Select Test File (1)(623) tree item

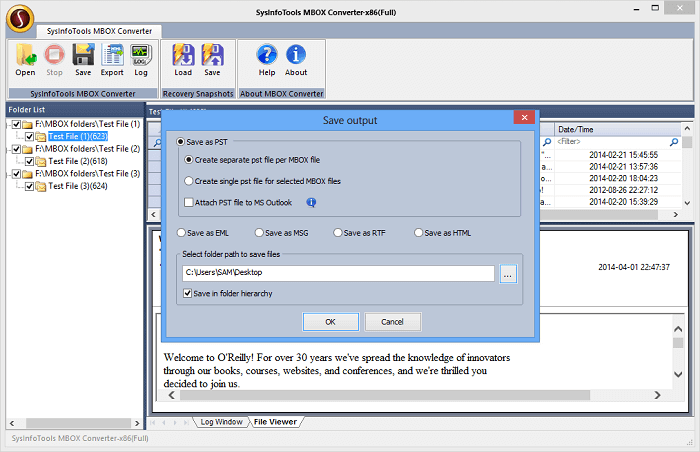(x=78, y=137)
